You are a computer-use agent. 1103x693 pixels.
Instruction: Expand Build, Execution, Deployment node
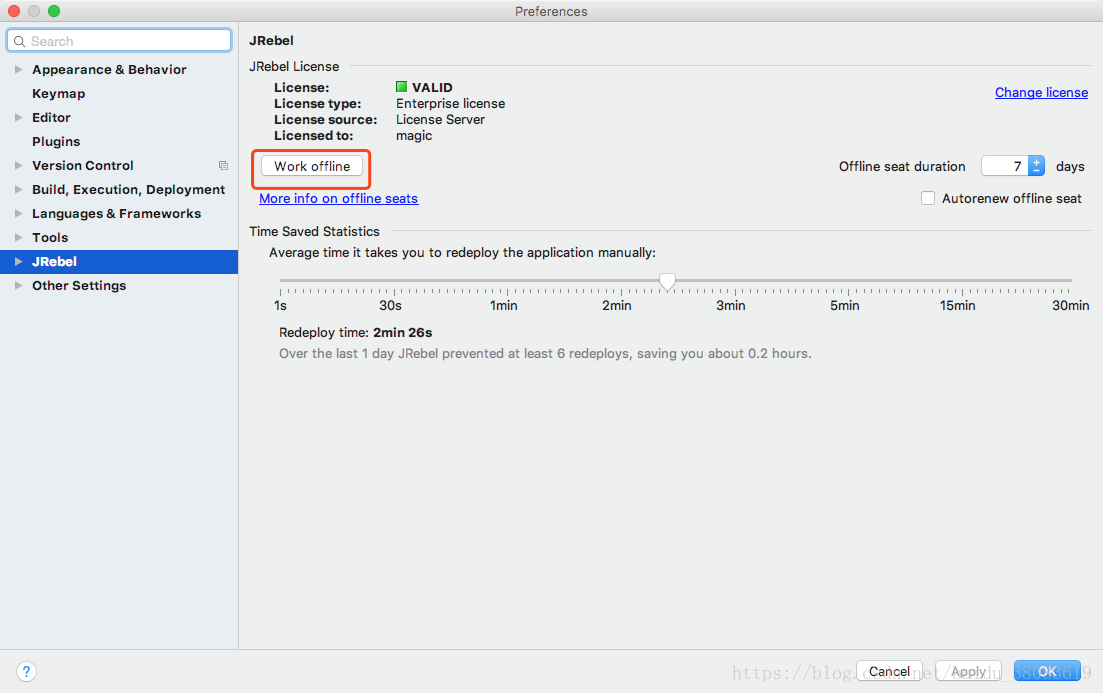(x=19, y=189)
